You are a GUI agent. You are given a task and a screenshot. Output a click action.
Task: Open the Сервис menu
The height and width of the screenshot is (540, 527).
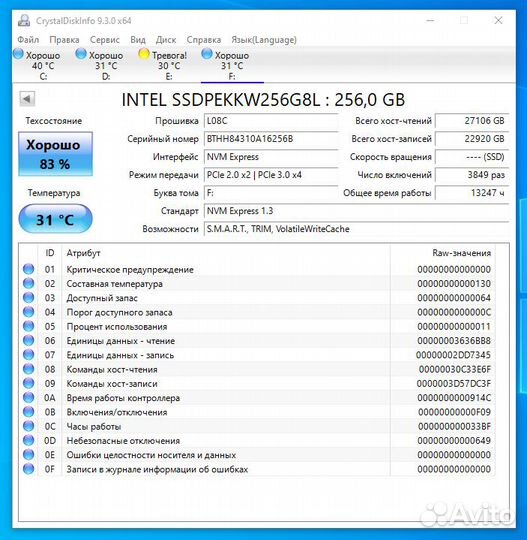click(105, 40)
